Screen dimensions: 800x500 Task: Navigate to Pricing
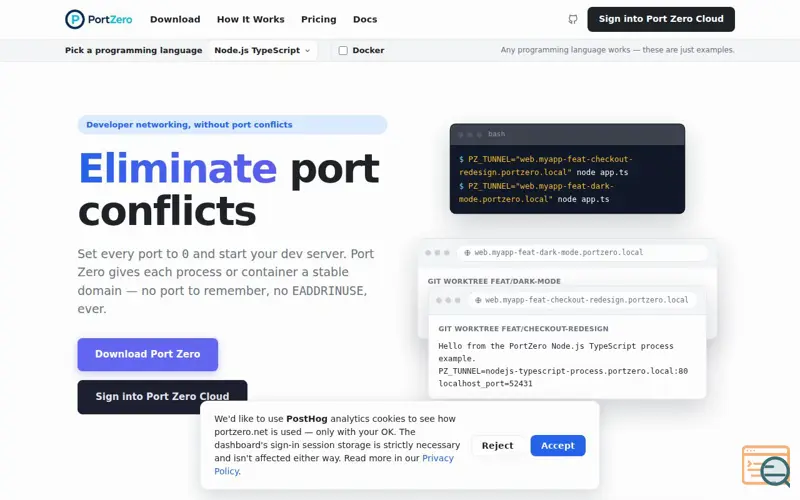point(318,19)
